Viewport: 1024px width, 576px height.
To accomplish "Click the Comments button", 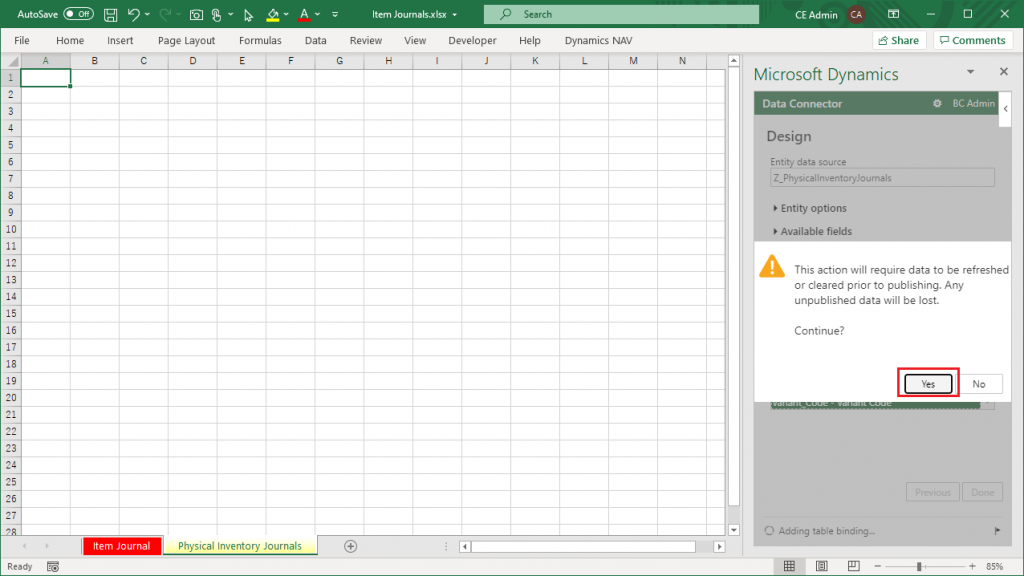I will tap(972, 40).
